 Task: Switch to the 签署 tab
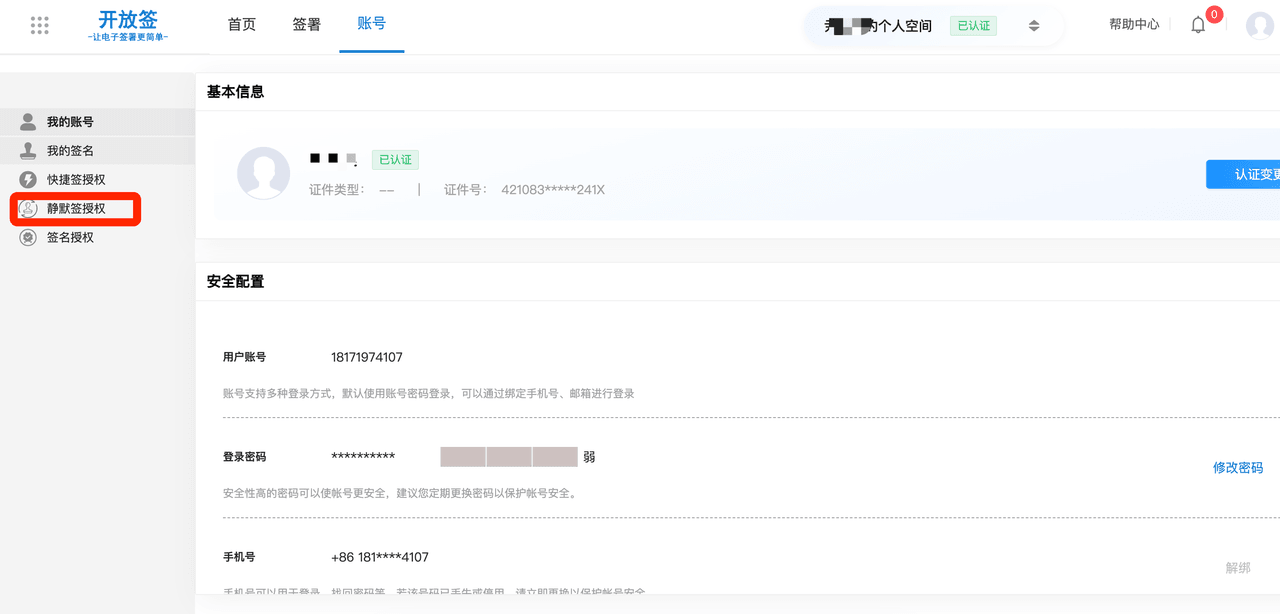(x=307, y=25)
